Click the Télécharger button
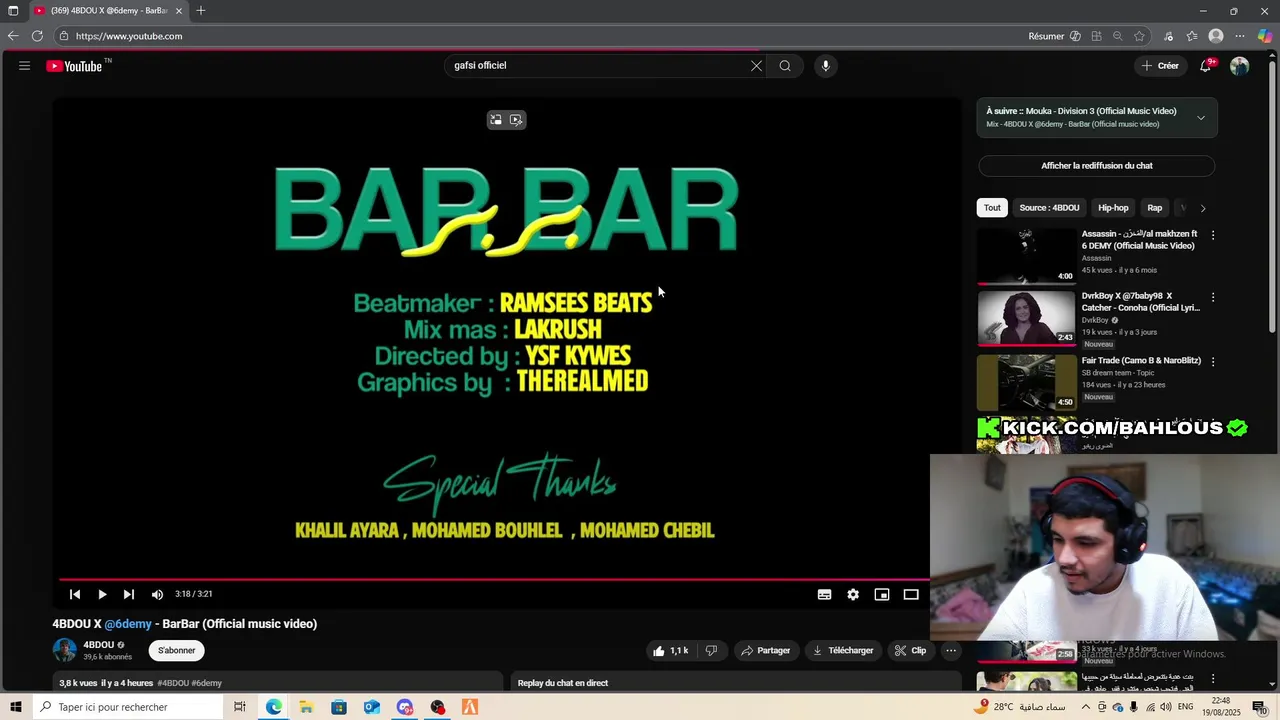 pyautogui.click(x=843, y=651)
